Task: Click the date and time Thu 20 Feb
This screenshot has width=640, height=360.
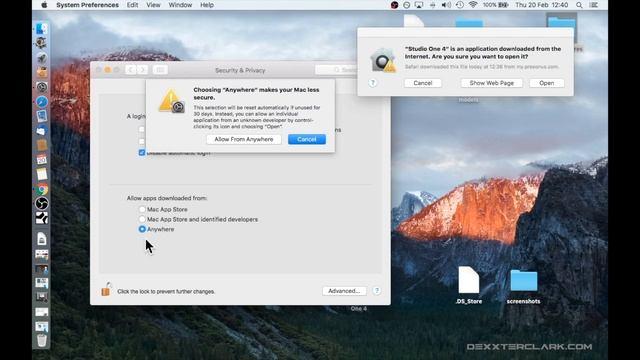Action: [542, 5]
